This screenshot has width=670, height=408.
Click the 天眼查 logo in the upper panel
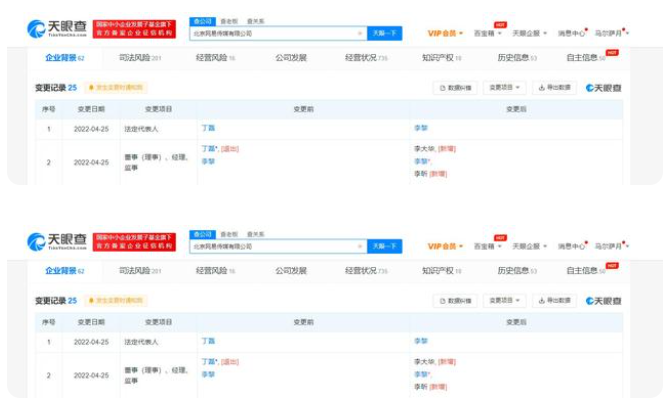point(57,31)
